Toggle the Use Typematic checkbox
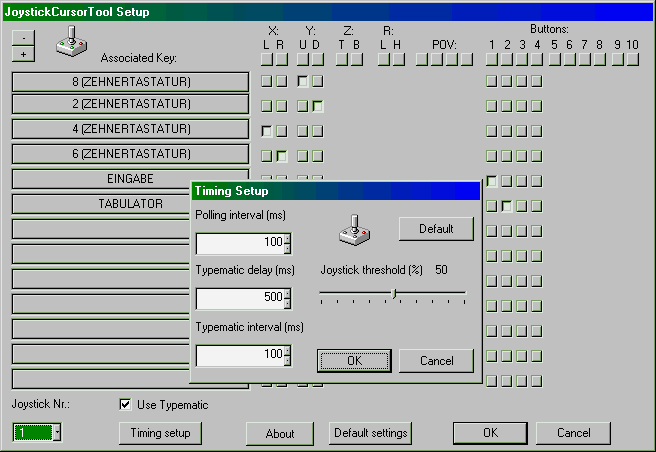The height and width of the screenshot is (452, 656). (x=125, y=405)
